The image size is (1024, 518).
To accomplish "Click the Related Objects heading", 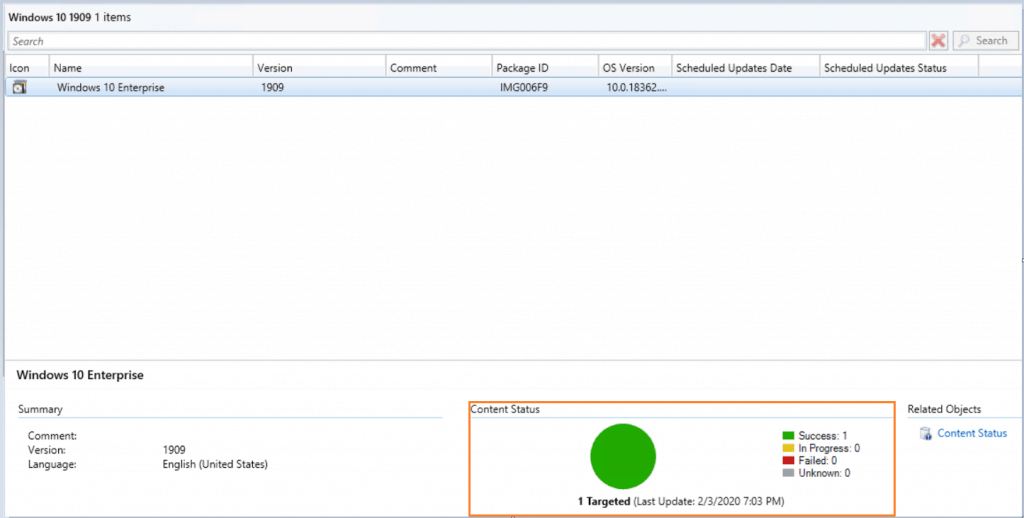I will 944,410.
